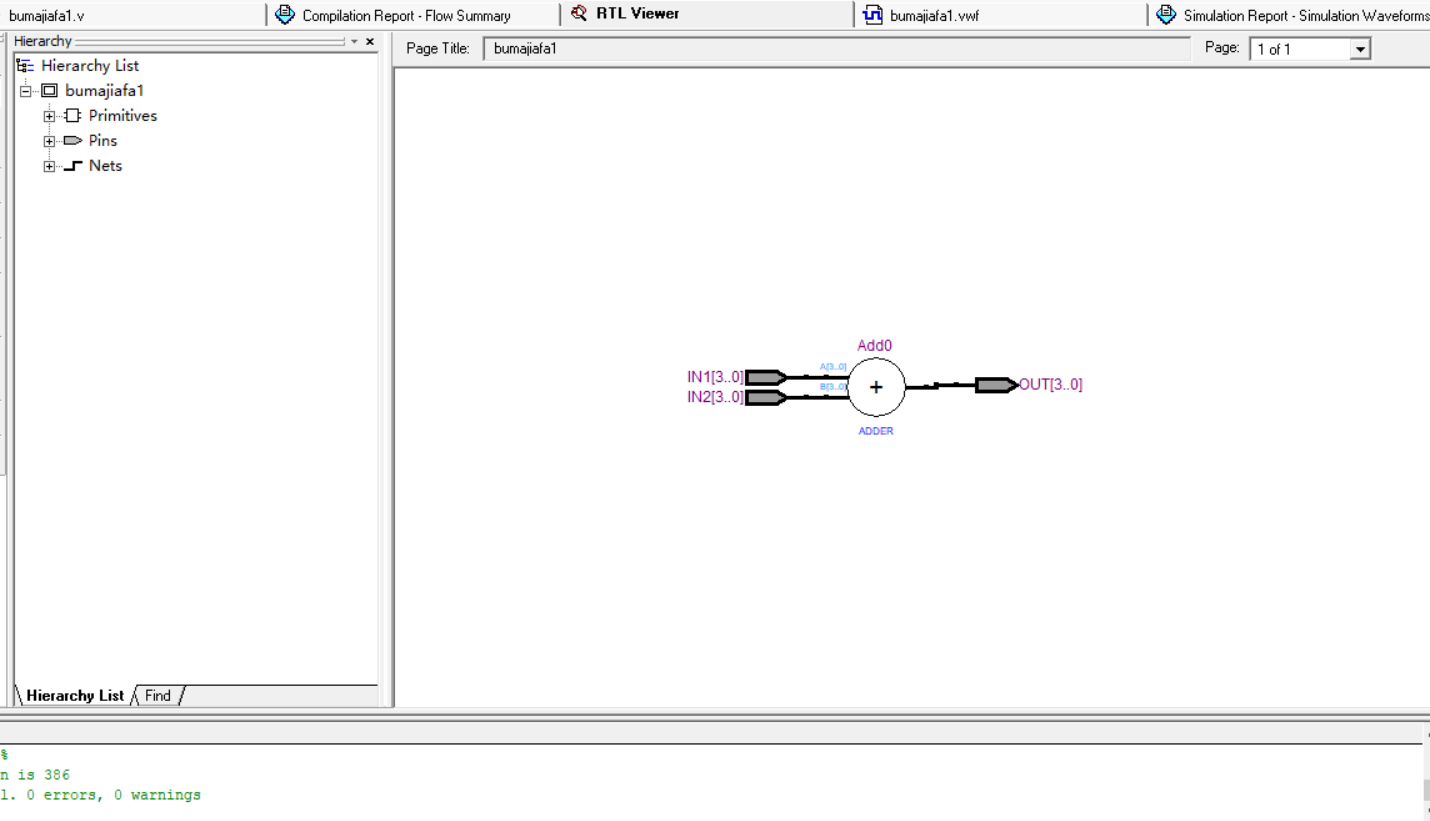Select Nets in the hierarchy tree
The image size is (1430, 821).
tap(105, 166)
